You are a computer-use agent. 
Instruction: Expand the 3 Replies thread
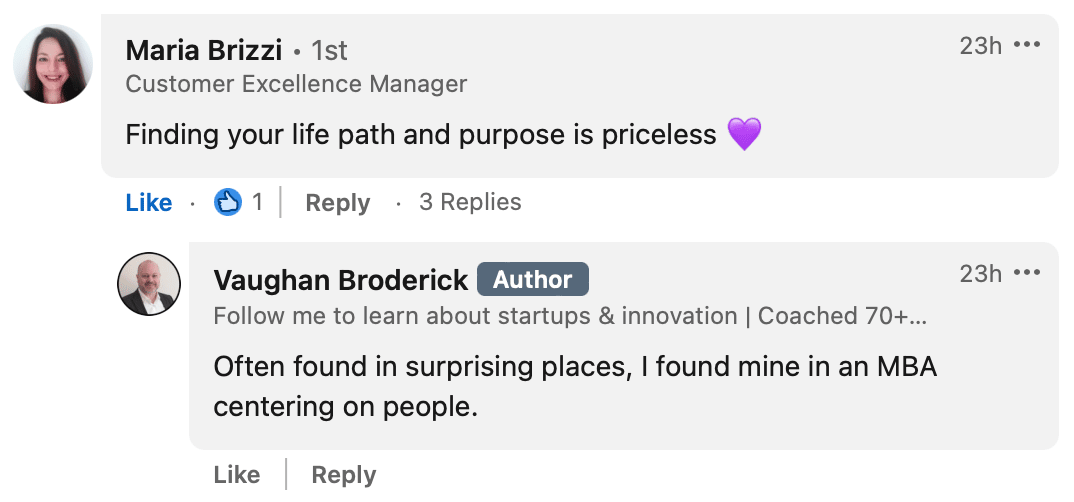[470, 202]
